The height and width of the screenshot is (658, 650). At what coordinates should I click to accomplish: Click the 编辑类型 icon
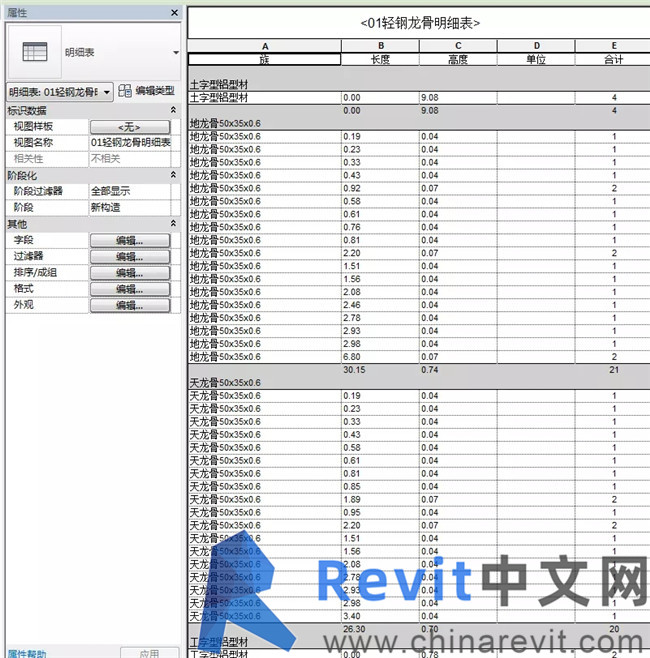125,91
